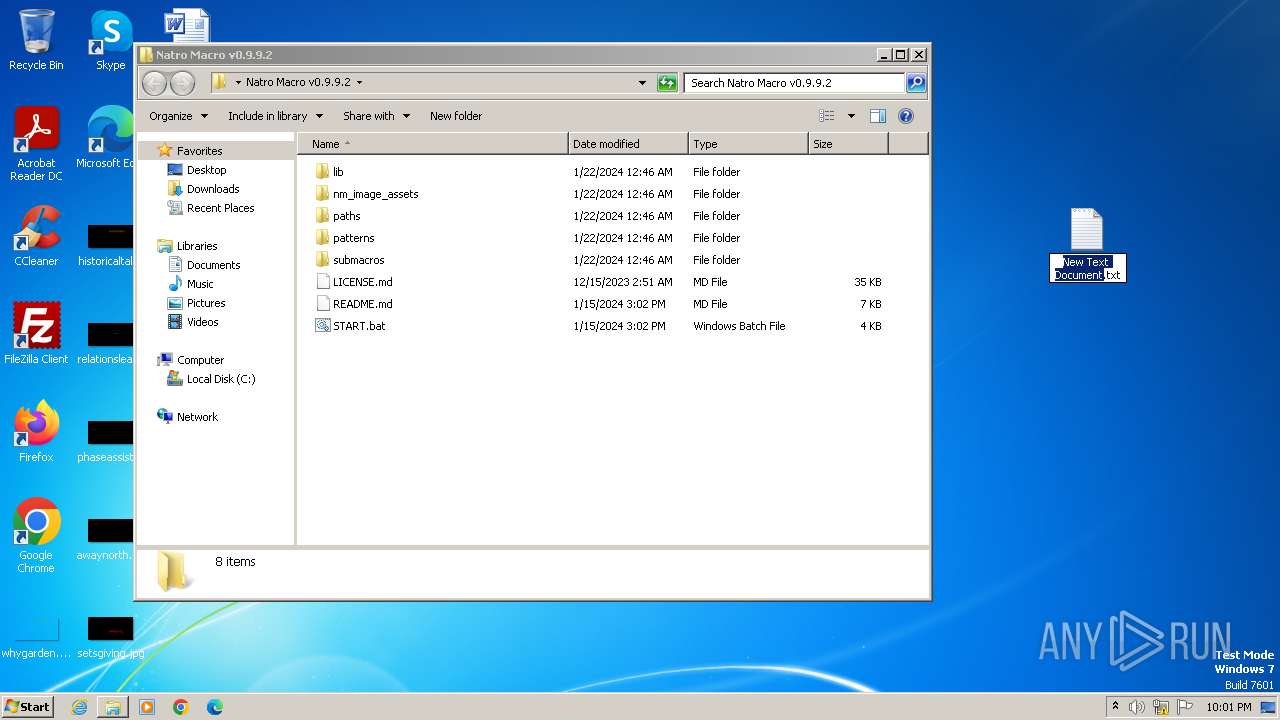The image size is (1280, 720).
Task: Click the Change your view icon
Action: (x=826, y=116)
